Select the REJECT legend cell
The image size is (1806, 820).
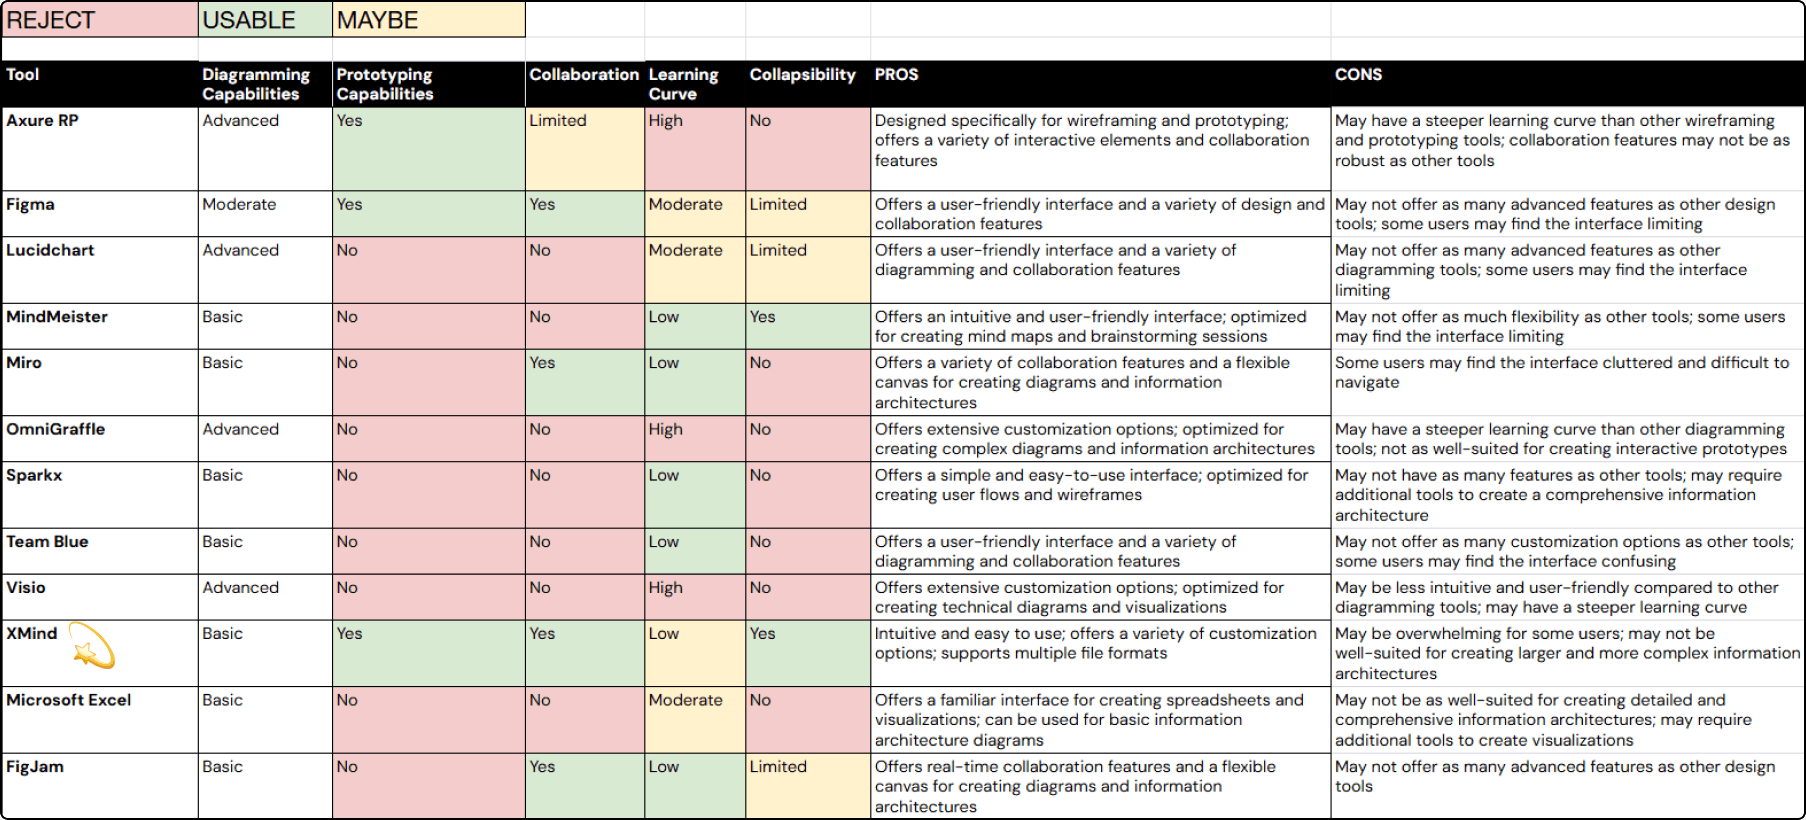pos(100,20)
